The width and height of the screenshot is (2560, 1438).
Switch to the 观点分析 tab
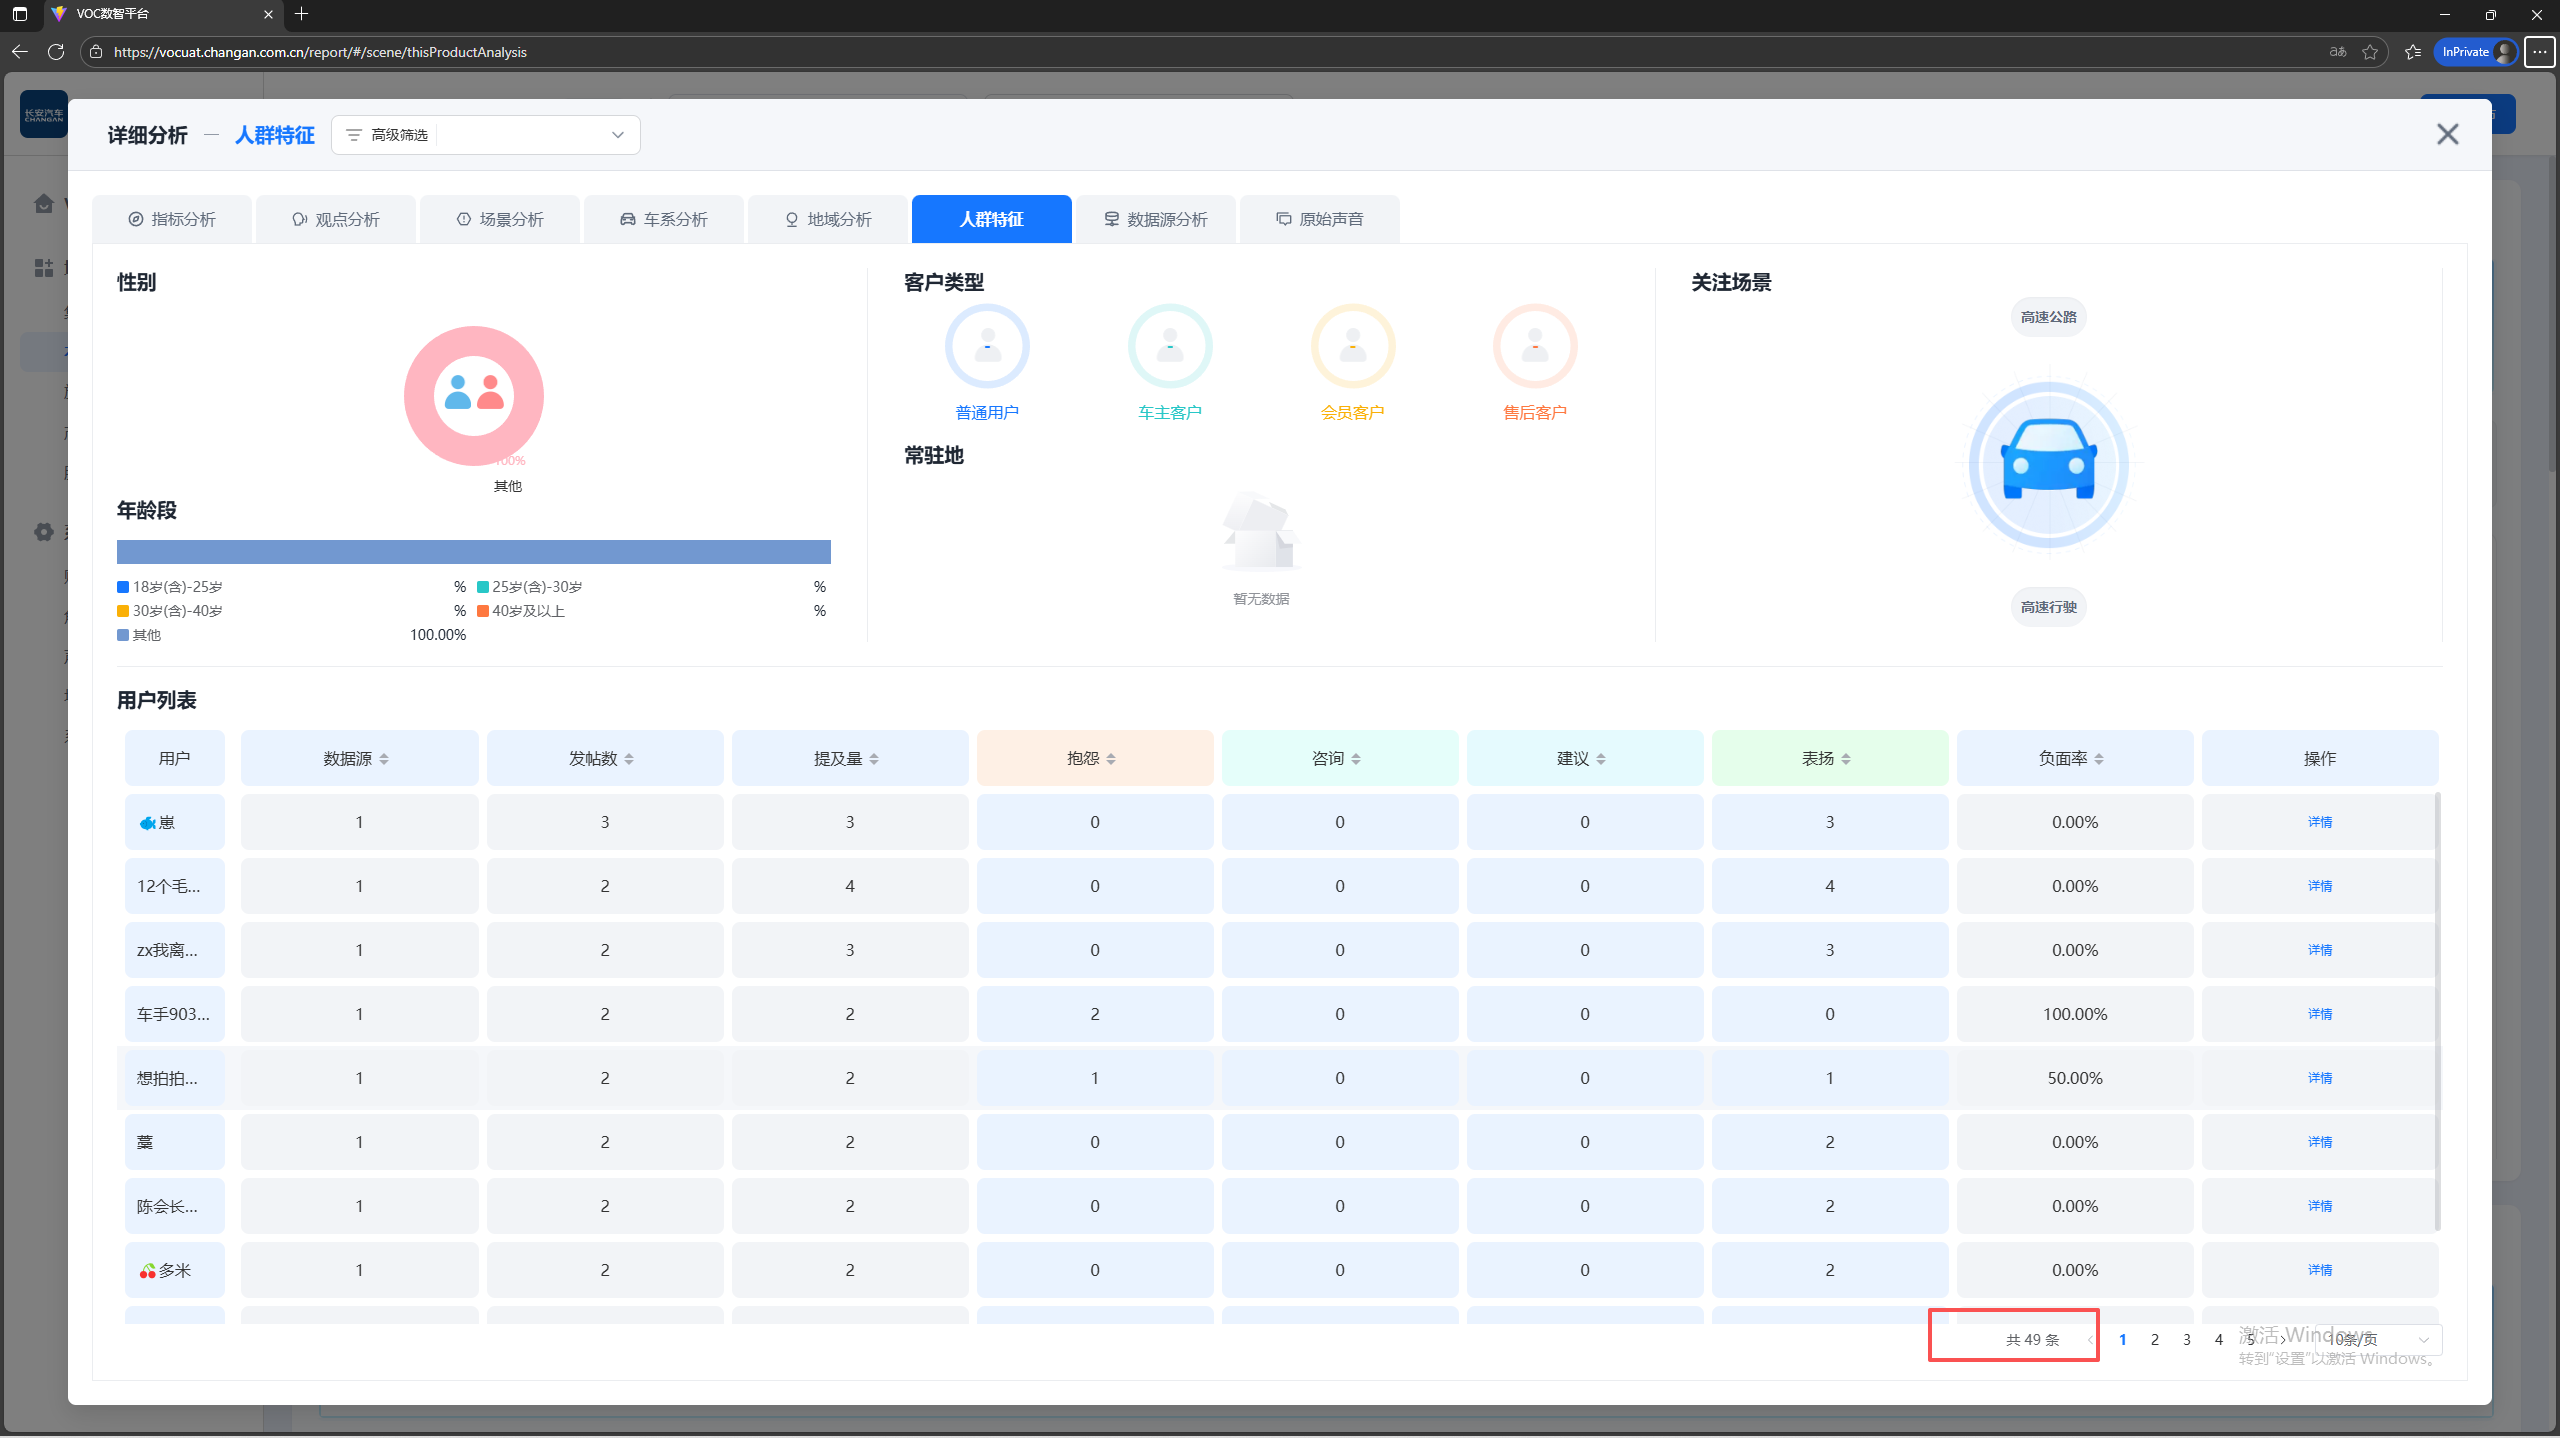(x=336, y=219)
